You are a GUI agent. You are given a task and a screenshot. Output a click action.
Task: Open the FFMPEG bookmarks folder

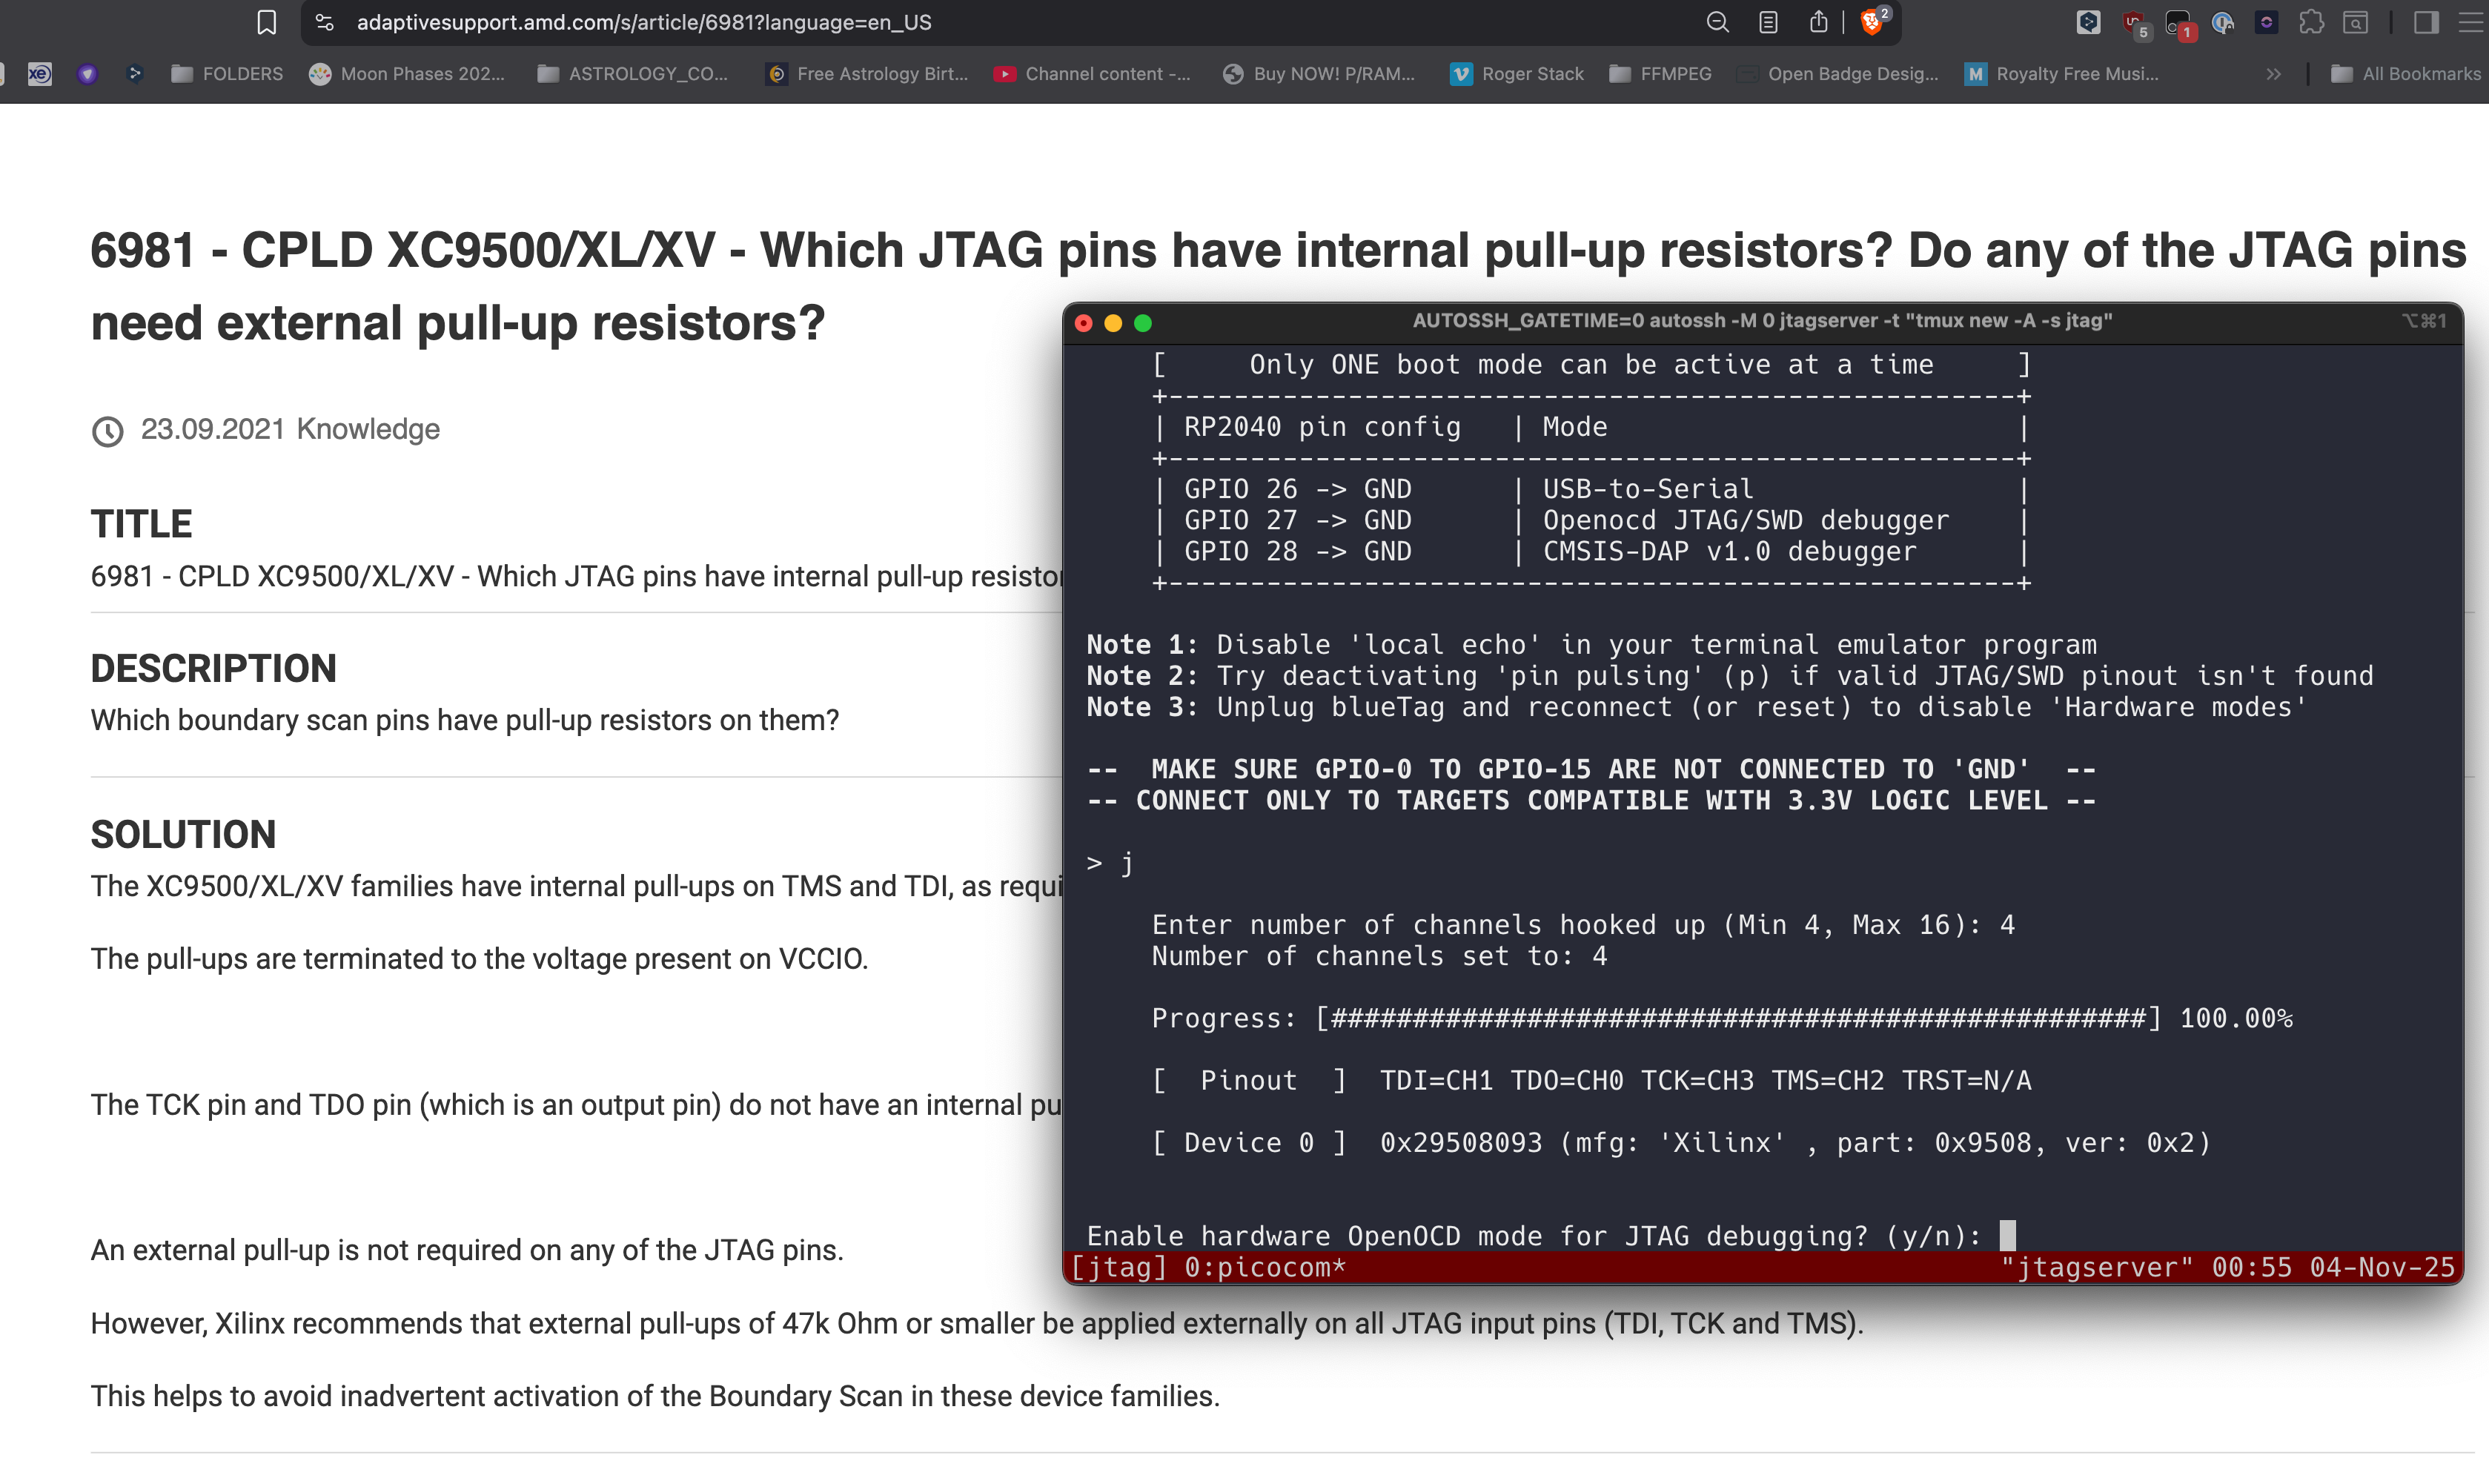click(x=1660, y=74)
